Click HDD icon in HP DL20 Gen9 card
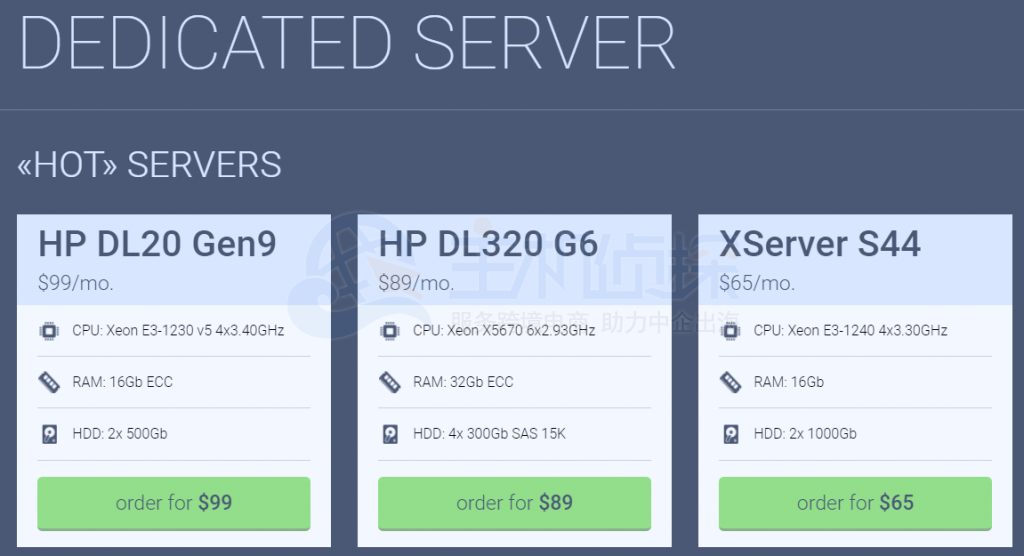Image resolution: width=1024 pixels, height=556 pixels. coord(49,434)
